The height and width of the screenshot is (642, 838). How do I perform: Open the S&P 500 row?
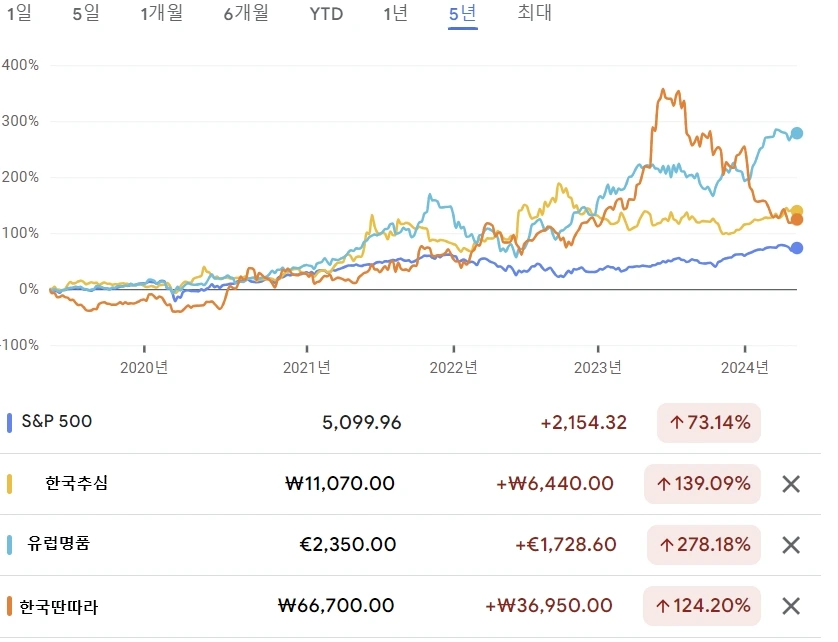click(x=57, y=422)
